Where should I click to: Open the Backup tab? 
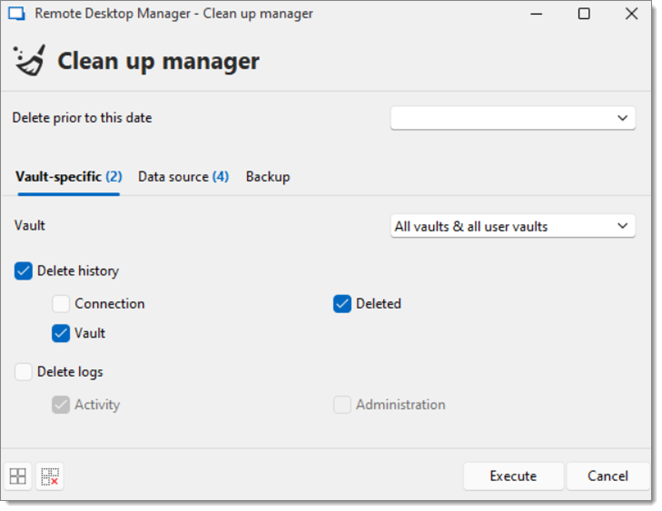tap(268, 177)
